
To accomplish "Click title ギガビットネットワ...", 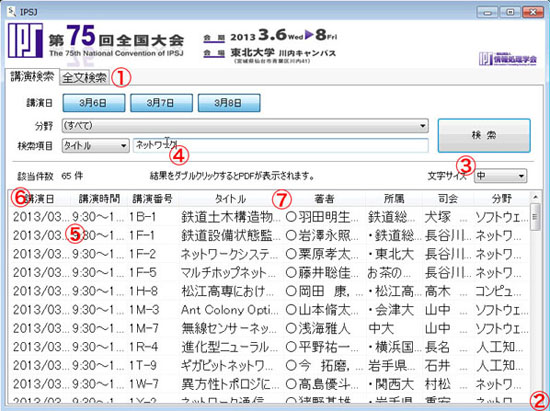I will tap(227, 366).
